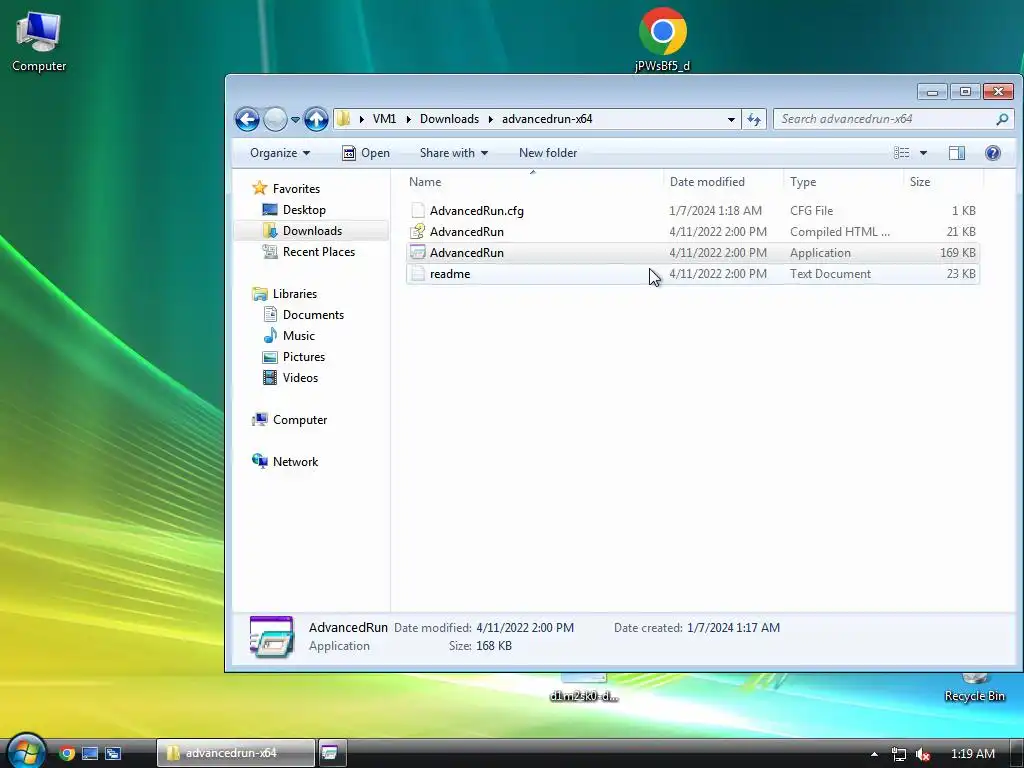Click Open on the toolbar
The width and height of the screenshot is (1024, 768).
click(x=366, y=153)
